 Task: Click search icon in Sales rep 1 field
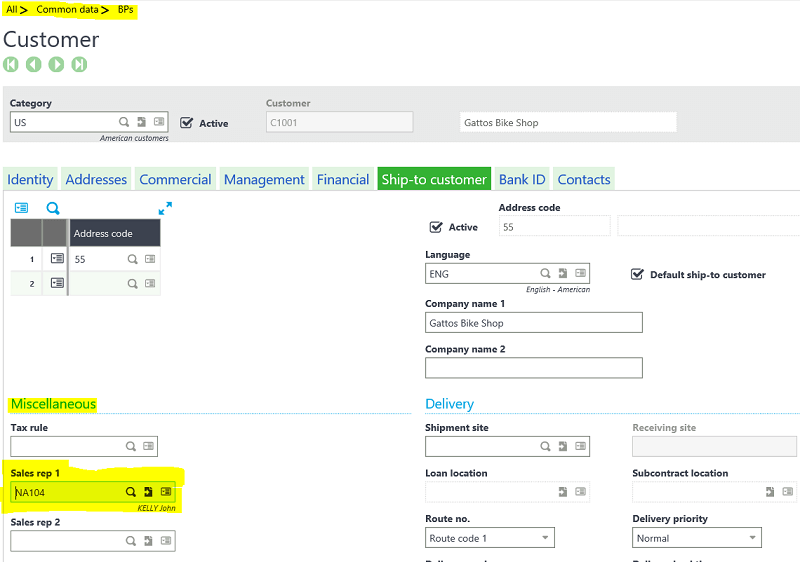coord(130,492)
